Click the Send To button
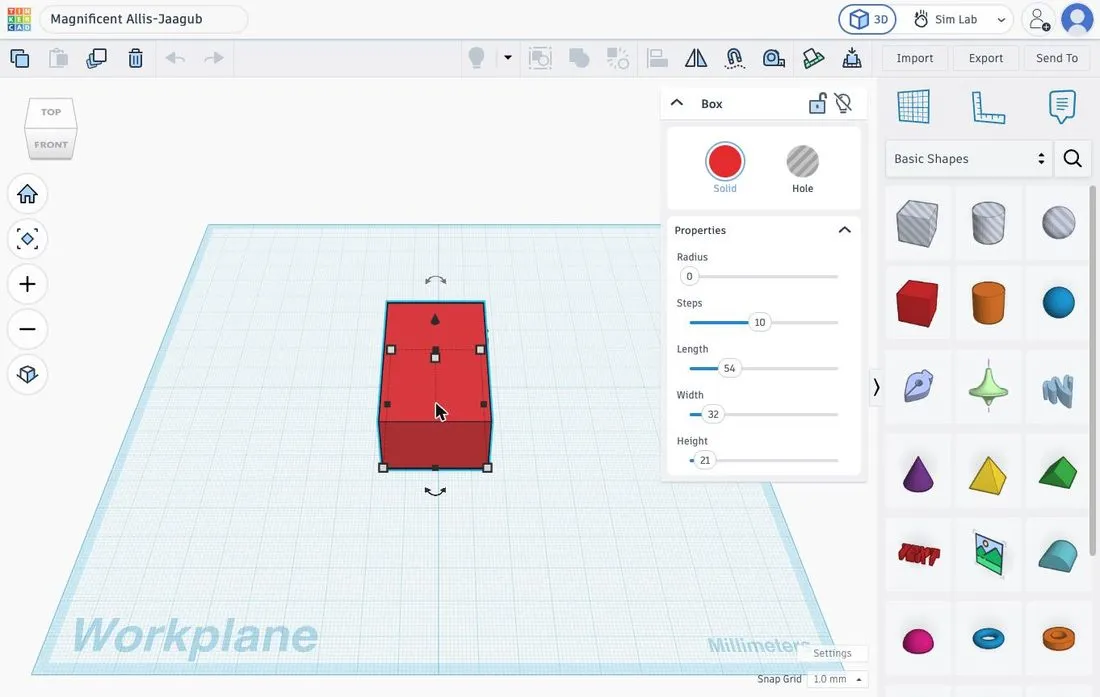The height and width of the screenshot is (697, 1100). [1057, 58]
